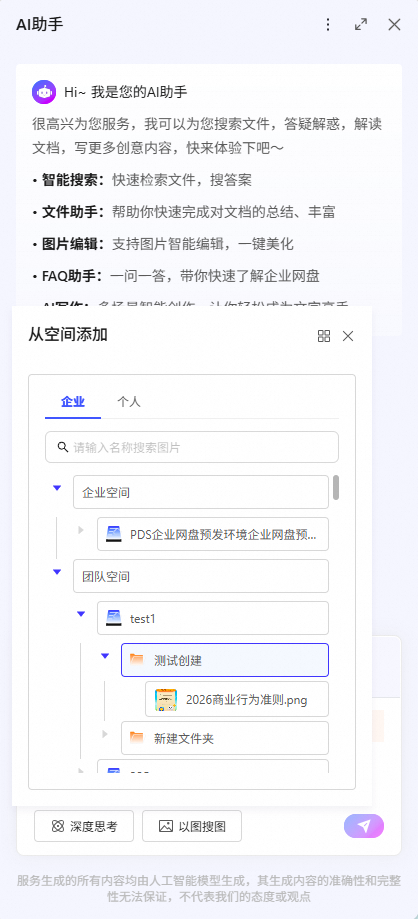The image size is (418, 919).
Task: Select the 新建文件夹 row
Action: pos(225,738)
